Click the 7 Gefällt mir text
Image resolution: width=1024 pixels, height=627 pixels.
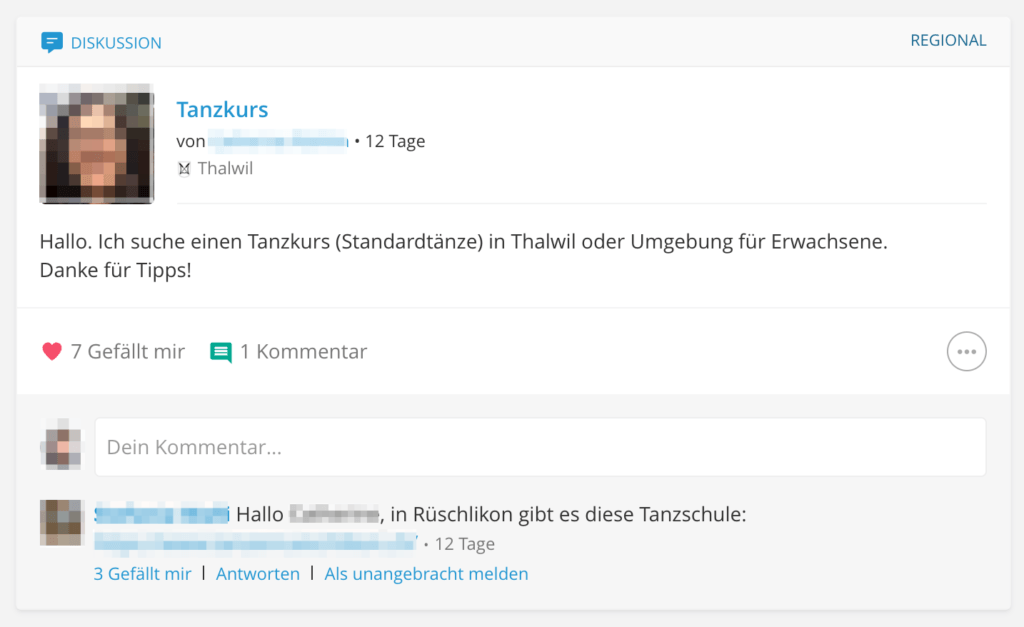[x=128, y=351]
